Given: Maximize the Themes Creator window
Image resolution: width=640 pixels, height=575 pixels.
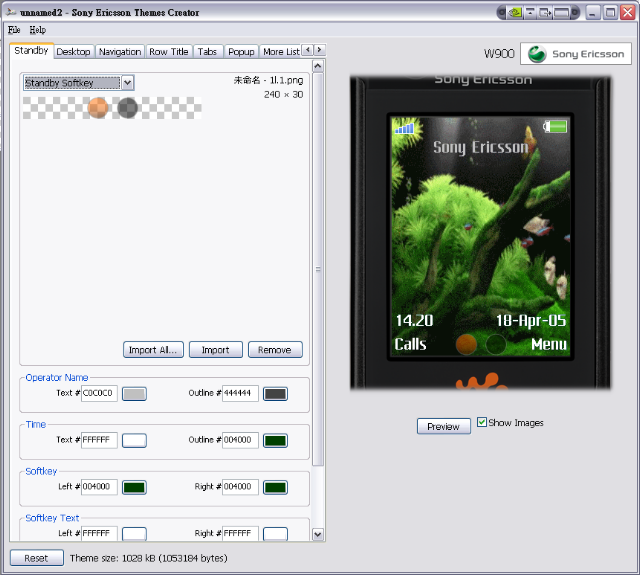Looking at the screenshot, I should (x=610, y=13).
